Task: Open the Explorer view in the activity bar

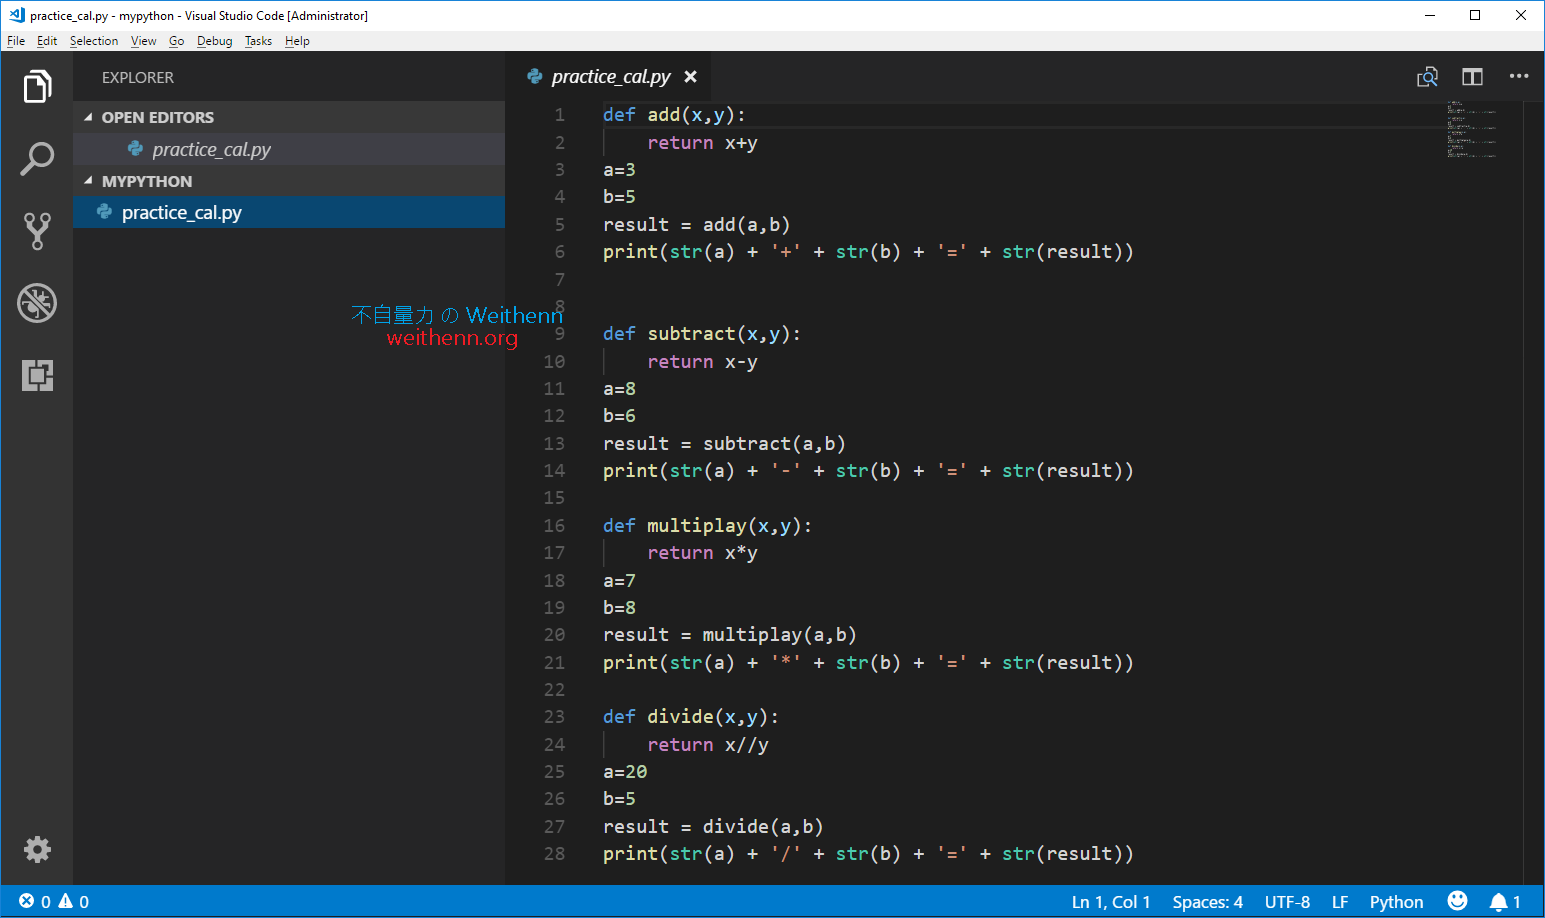Action: pos(37,86)
